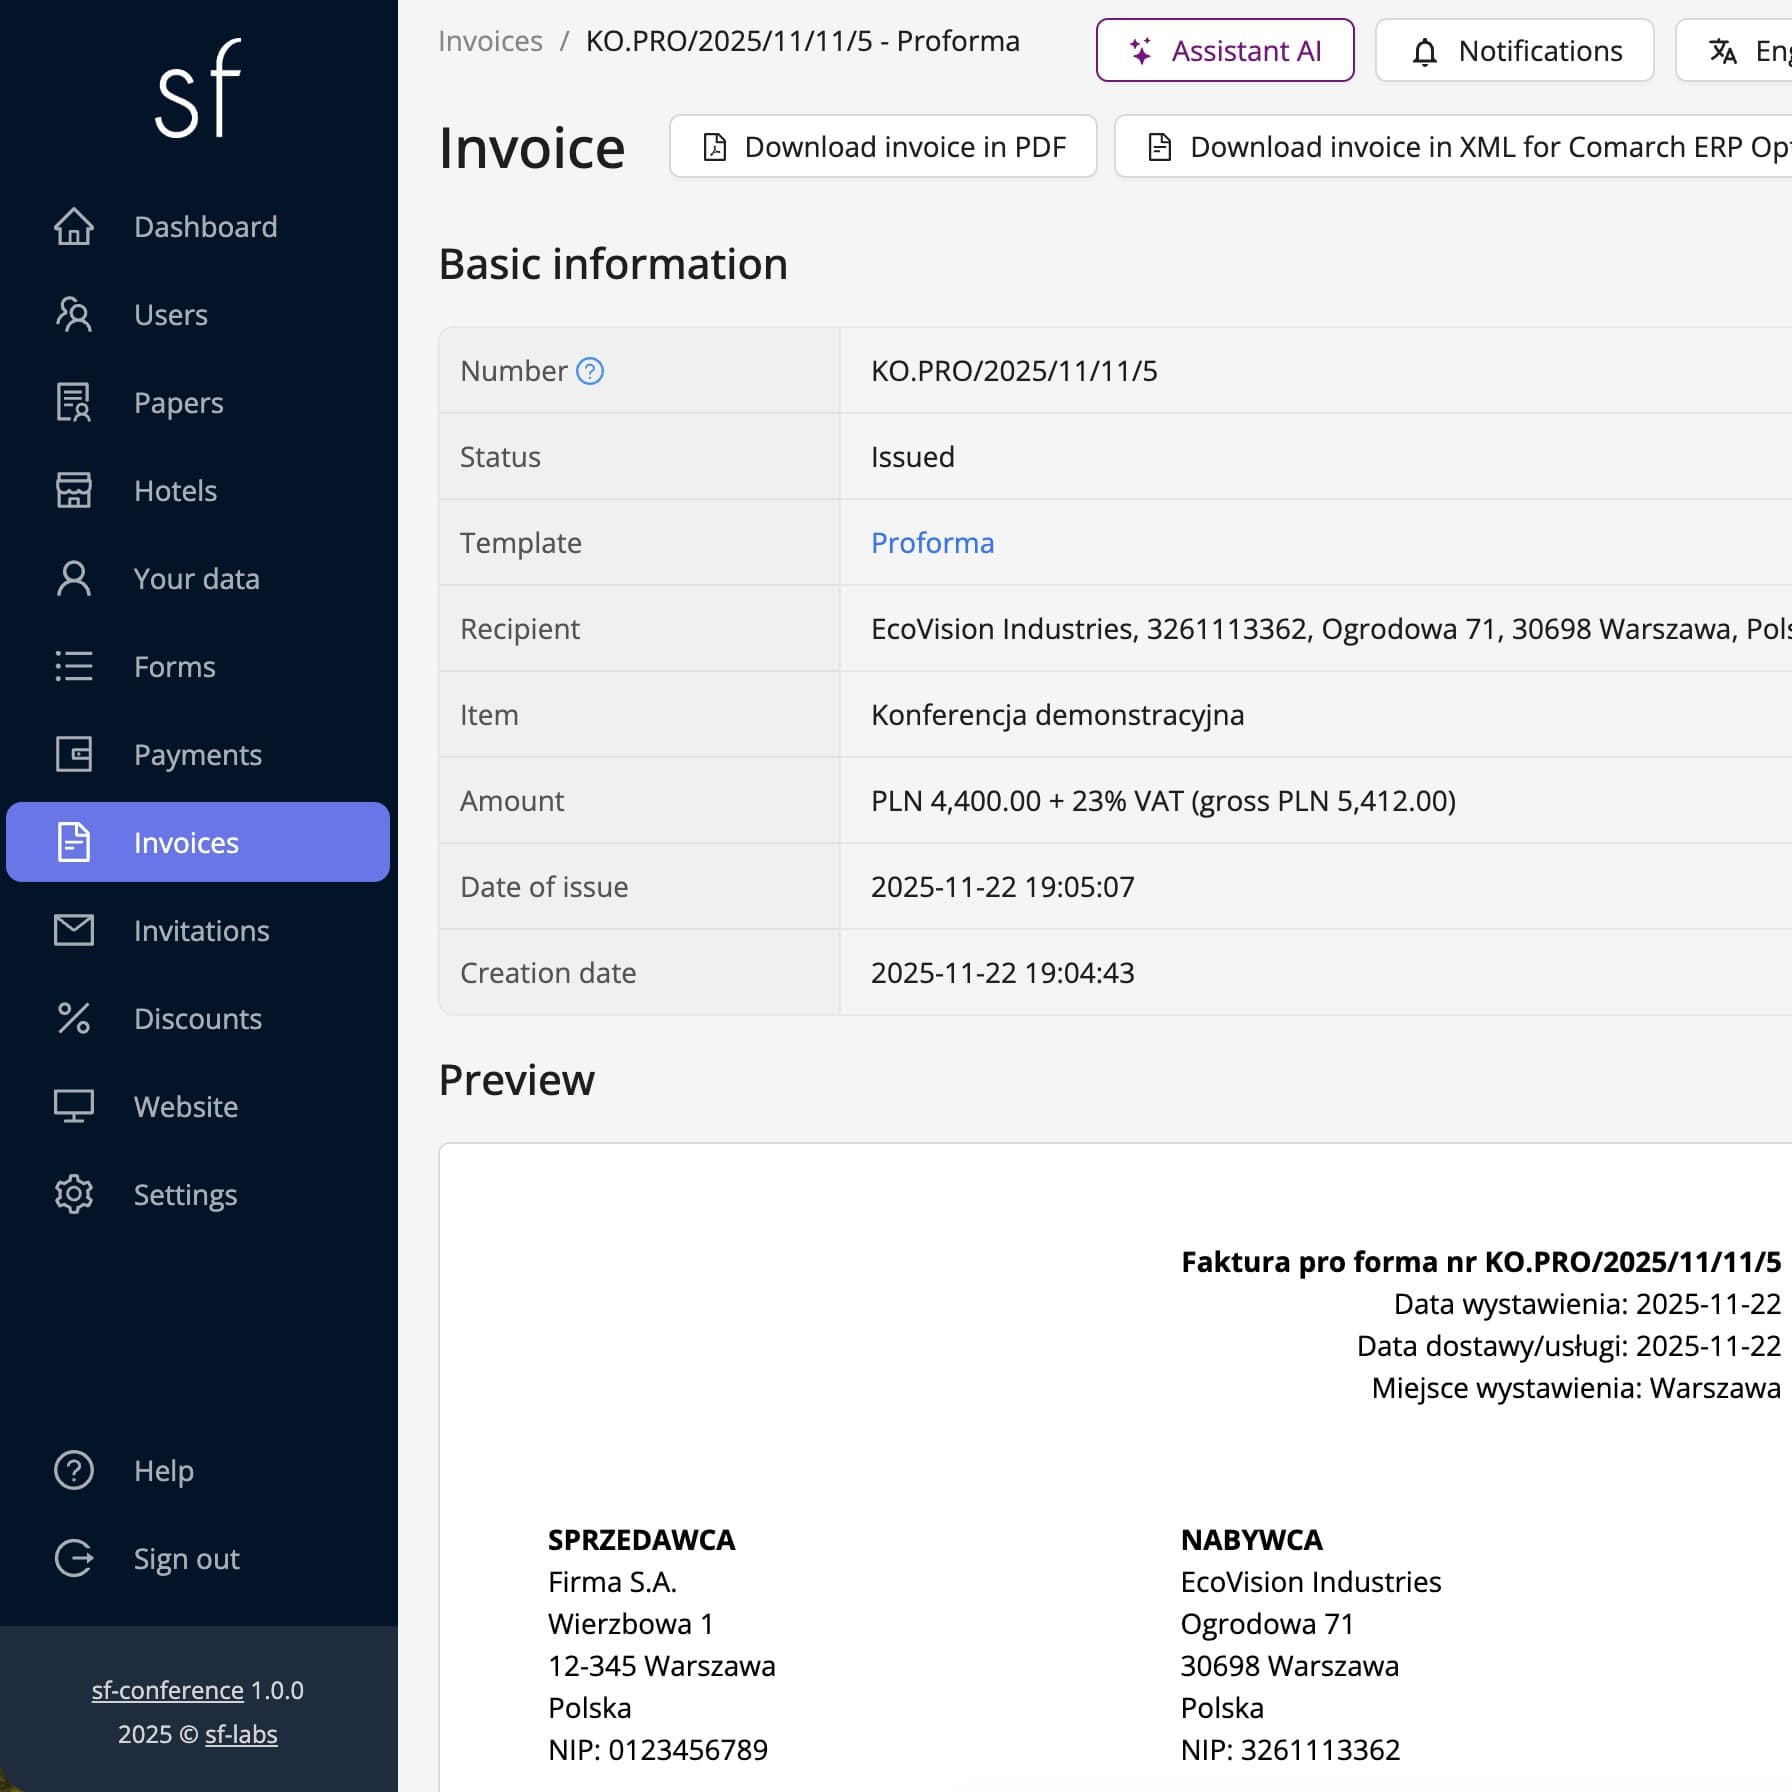Open the Invitations envelope icon
1792x1792 pixels.
pyautogui.click(x=73, y=930)
